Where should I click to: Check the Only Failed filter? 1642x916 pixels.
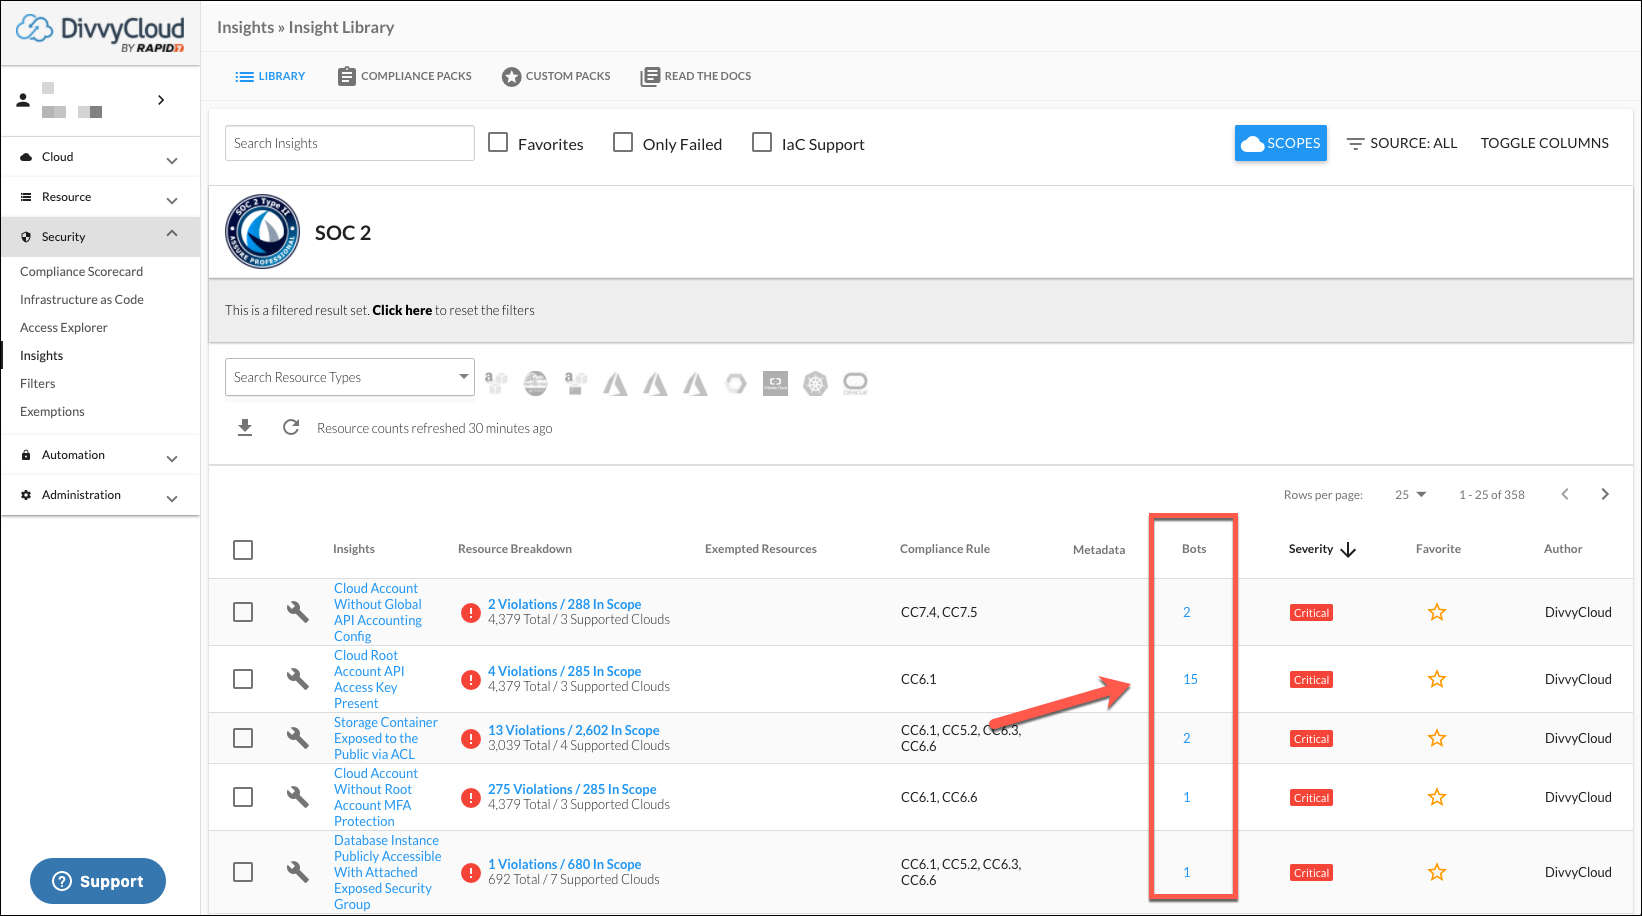click(x=623, y=142)
